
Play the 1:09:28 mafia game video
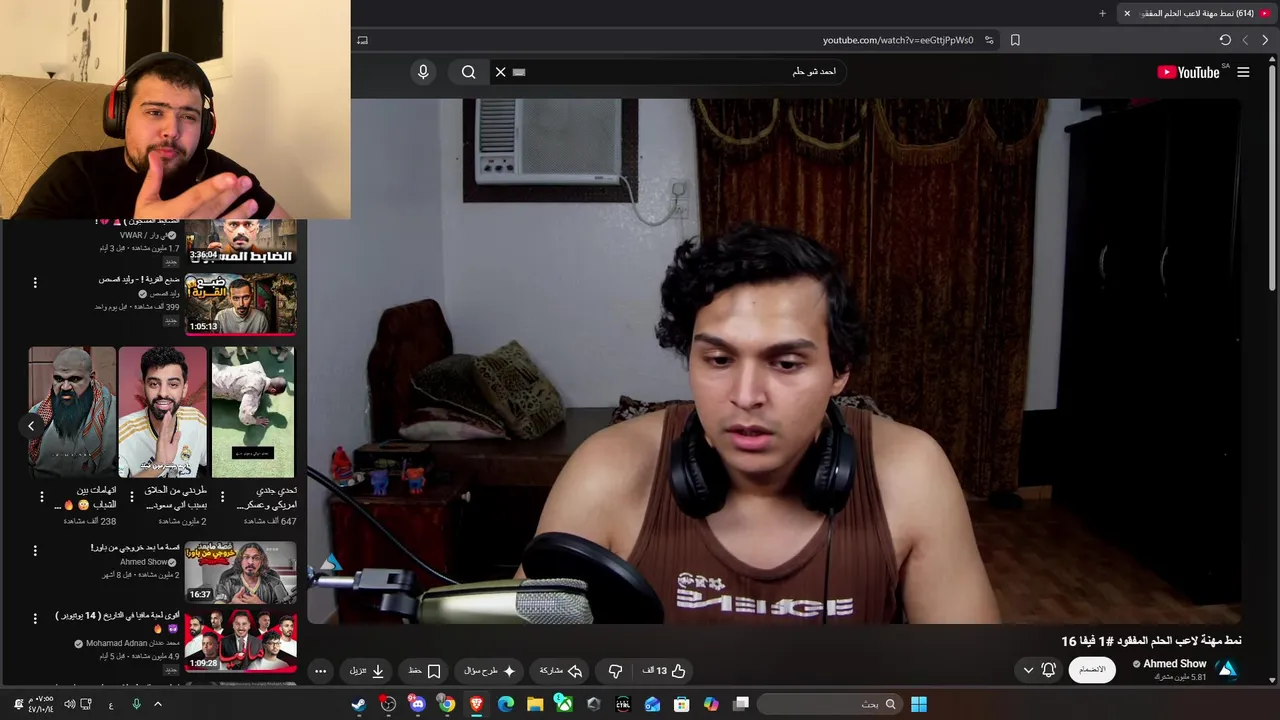(240, 641)
